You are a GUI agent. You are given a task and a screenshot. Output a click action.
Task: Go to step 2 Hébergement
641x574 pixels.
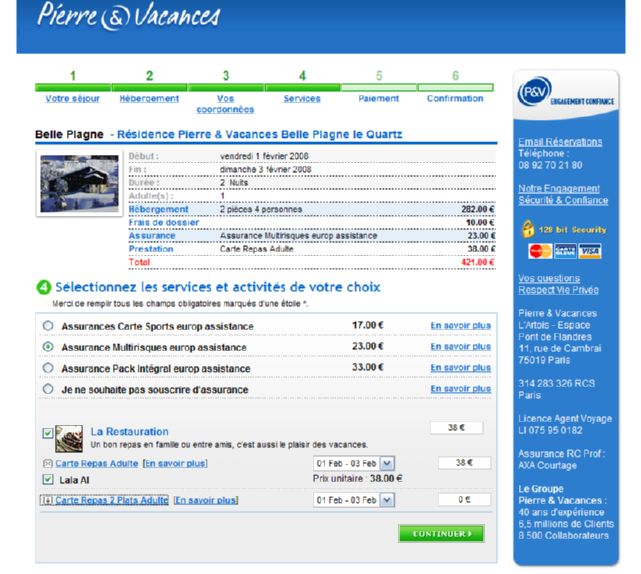coord(149,99)
